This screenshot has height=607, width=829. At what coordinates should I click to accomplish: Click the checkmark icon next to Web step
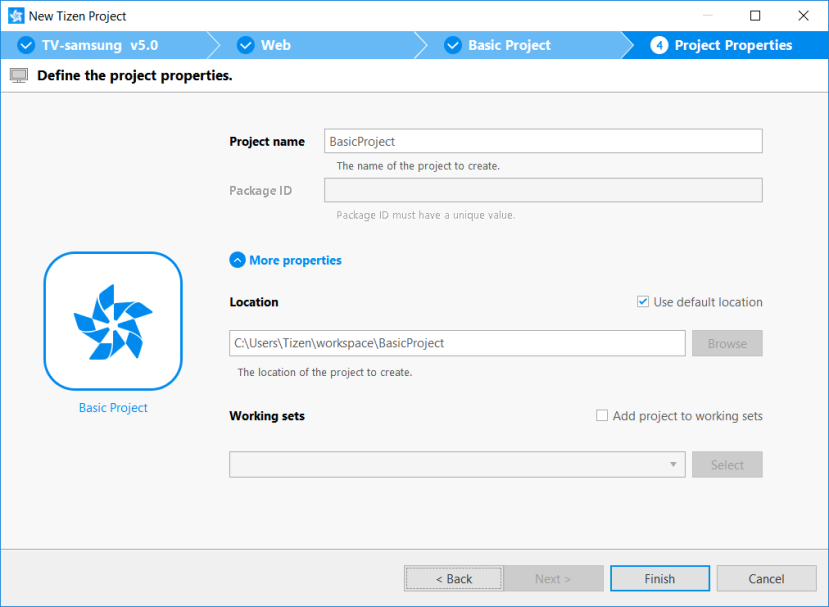(x=245, y=45)
